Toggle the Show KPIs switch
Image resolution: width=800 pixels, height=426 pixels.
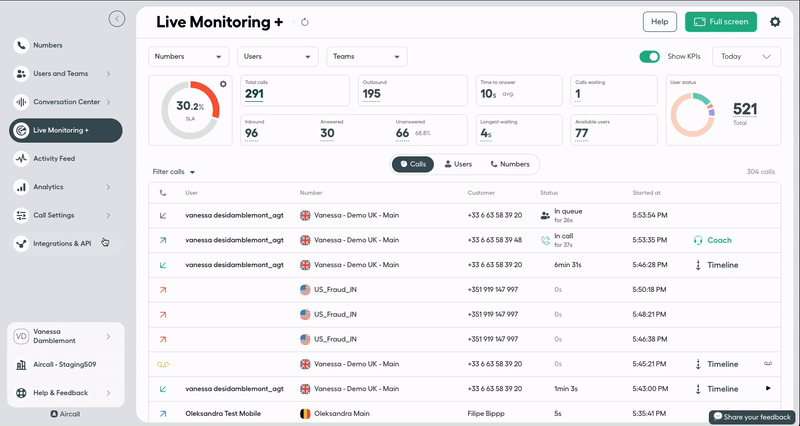(x=650, y=57)
